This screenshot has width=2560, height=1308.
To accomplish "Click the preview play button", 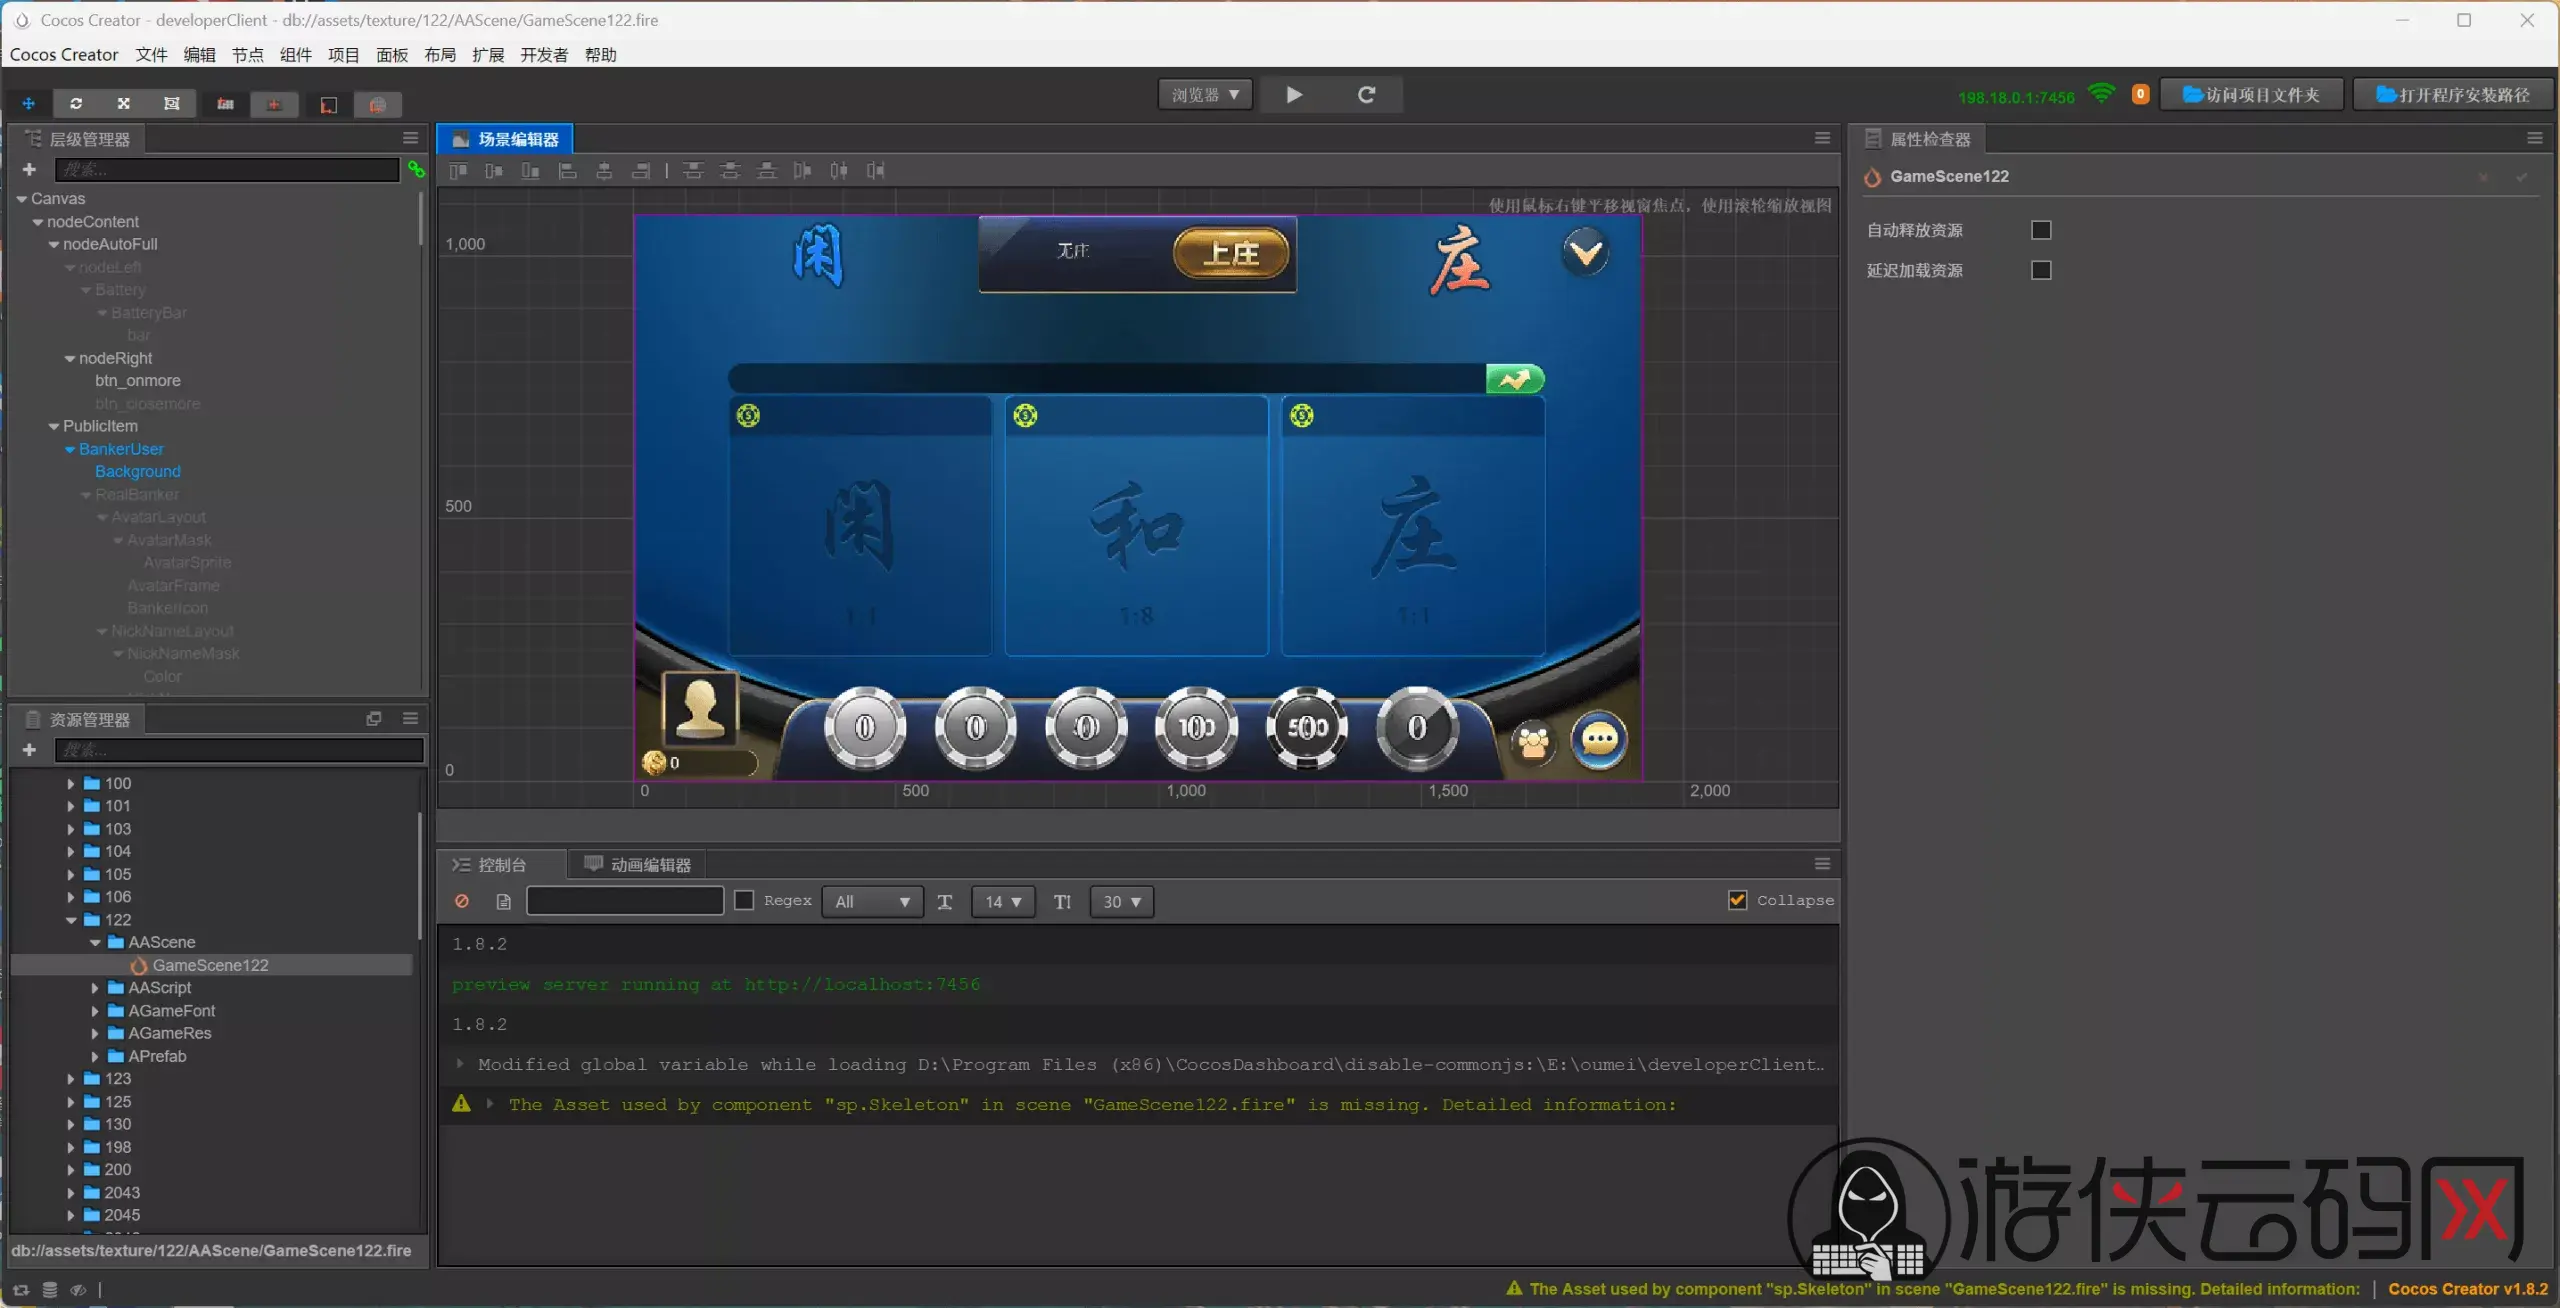I will tap(1294, 95).
